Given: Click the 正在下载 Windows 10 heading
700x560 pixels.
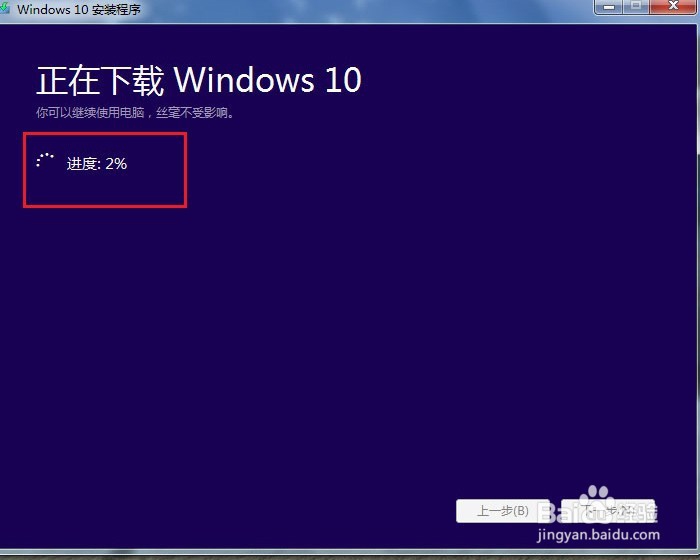Looking at the screenshot, I should pos(199,80).
